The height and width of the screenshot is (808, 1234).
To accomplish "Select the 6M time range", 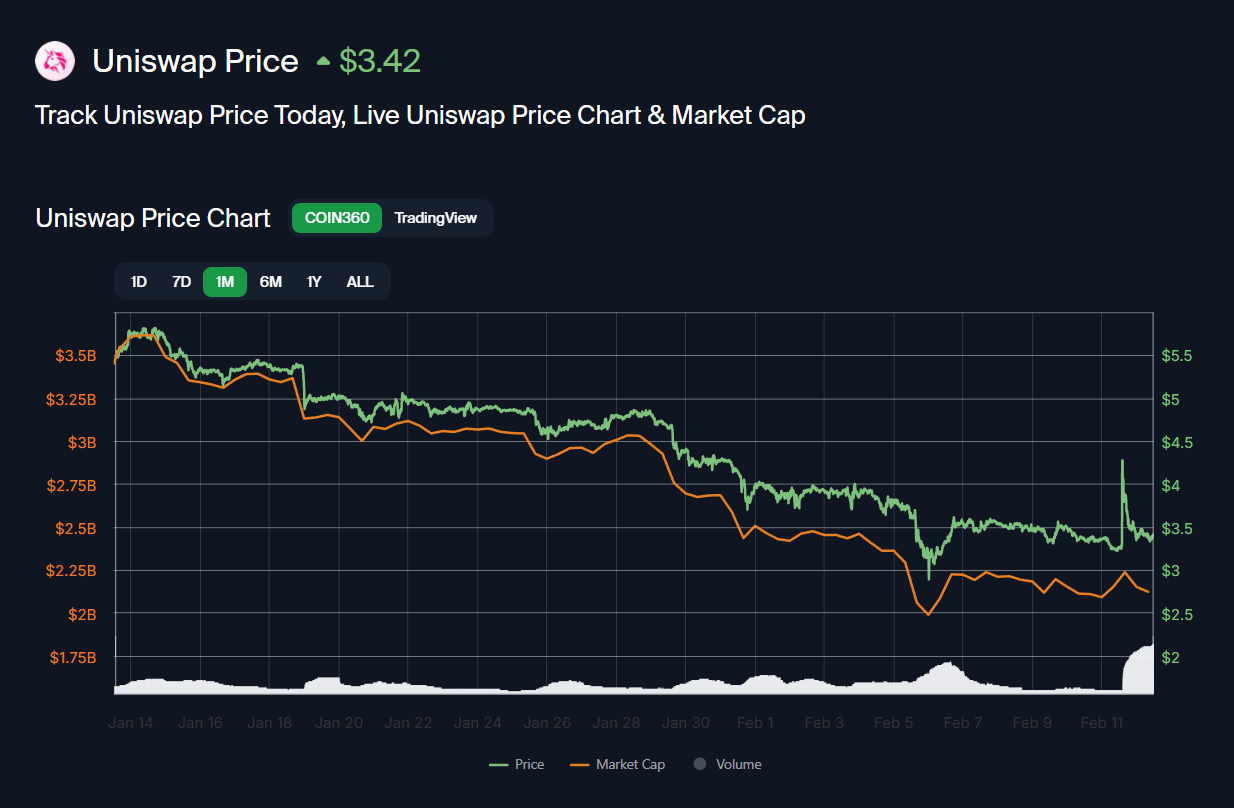I will click(x=270, y=282).
